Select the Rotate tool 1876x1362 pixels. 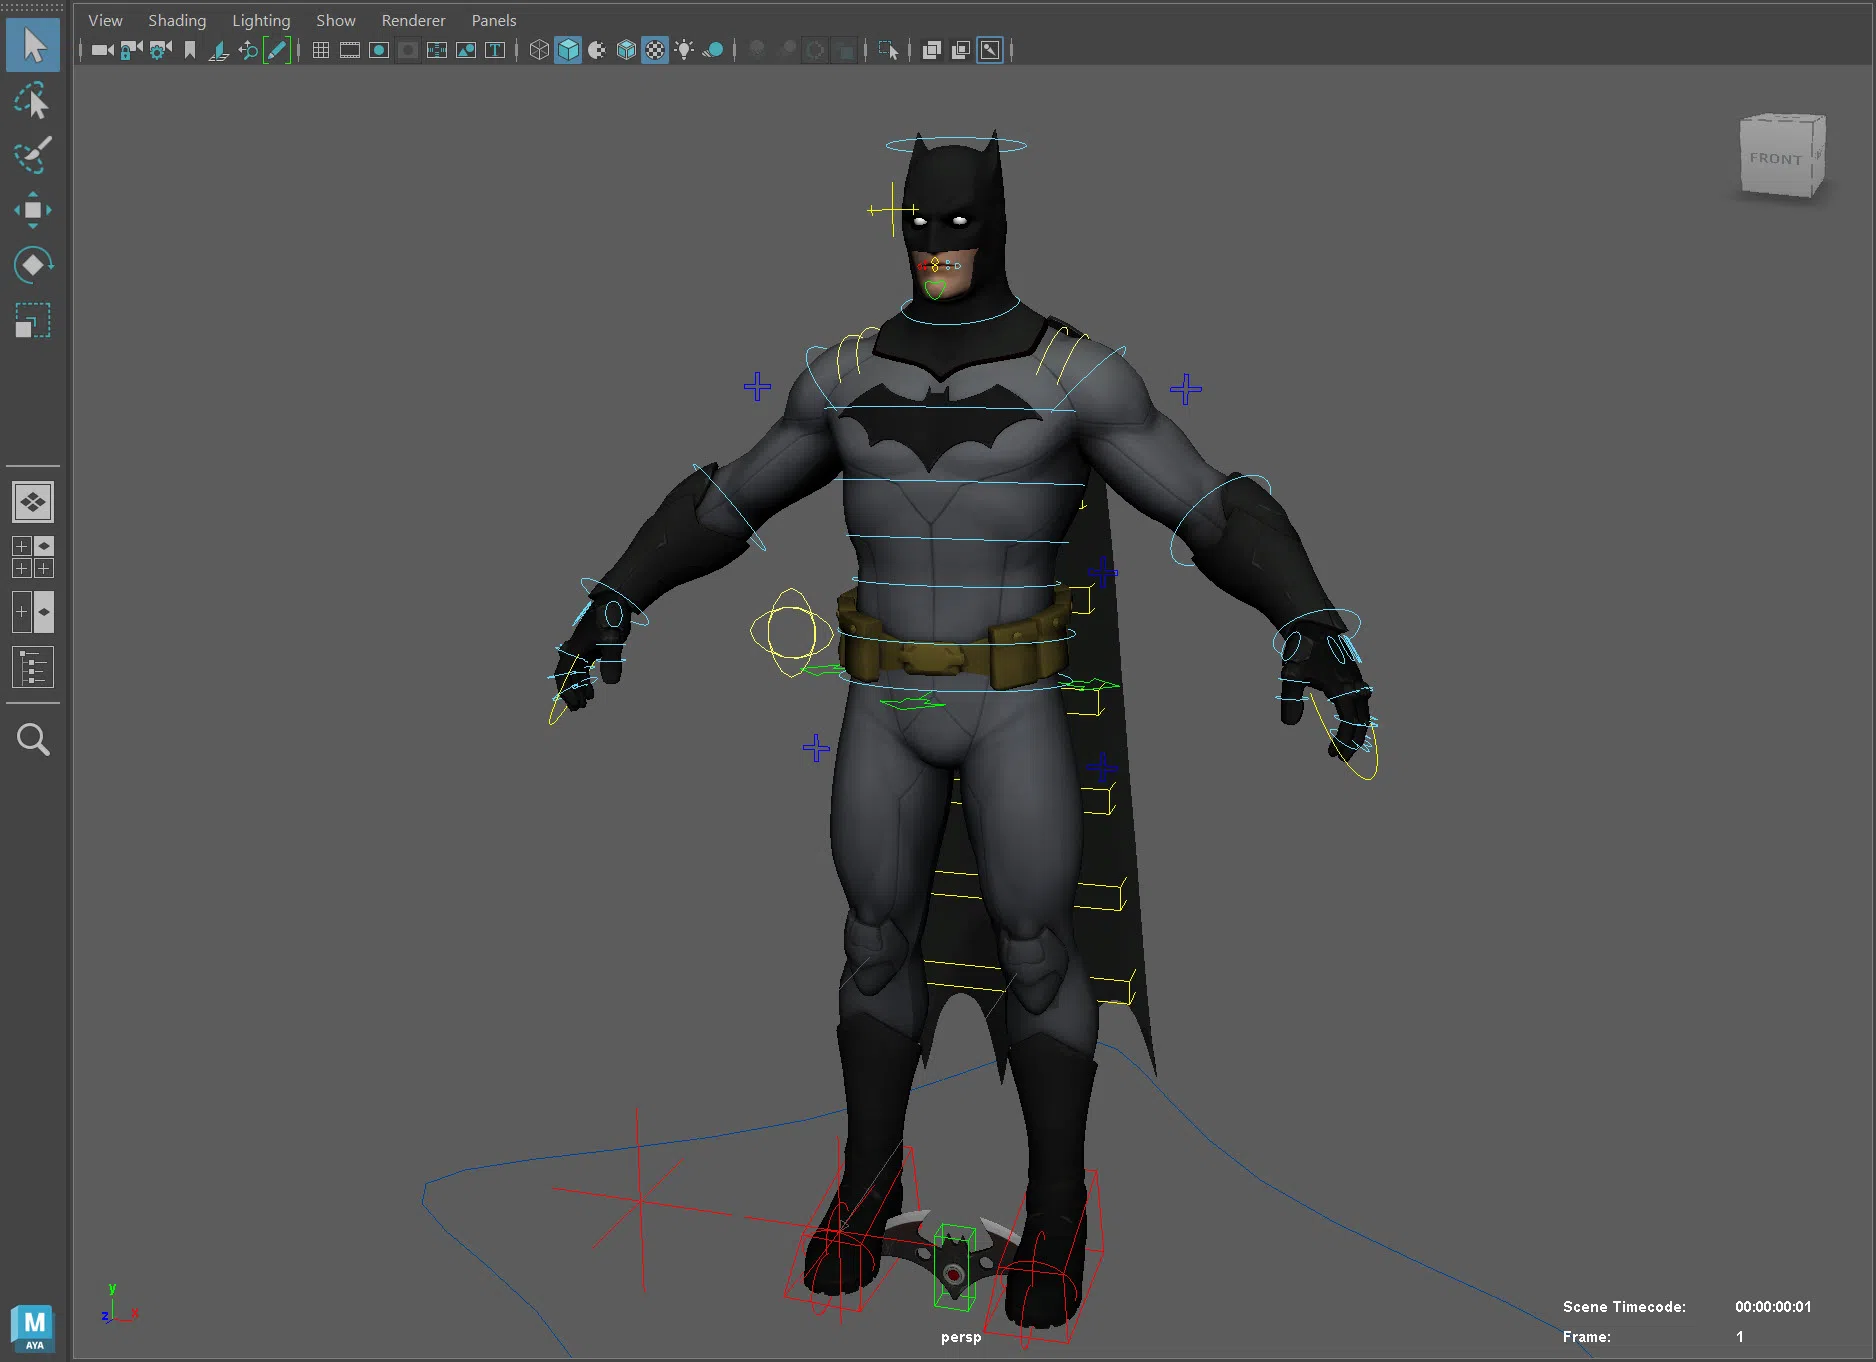(33, 265)
